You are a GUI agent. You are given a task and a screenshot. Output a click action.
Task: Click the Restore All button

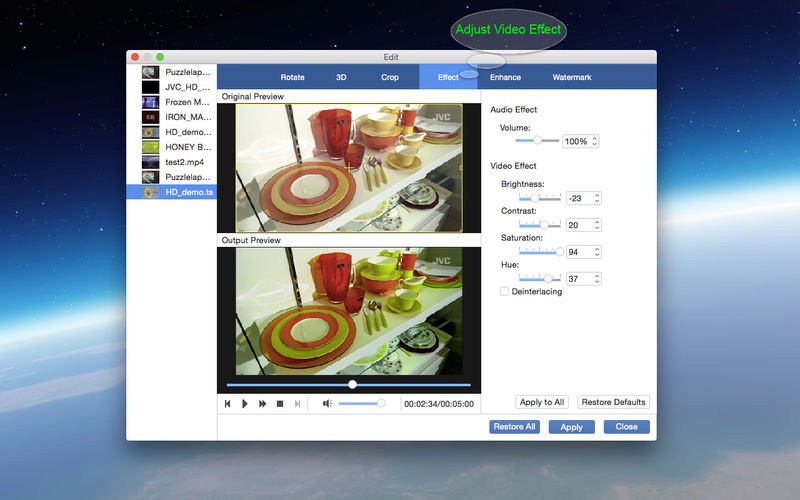pyautogui.click(x=514, y=427)
